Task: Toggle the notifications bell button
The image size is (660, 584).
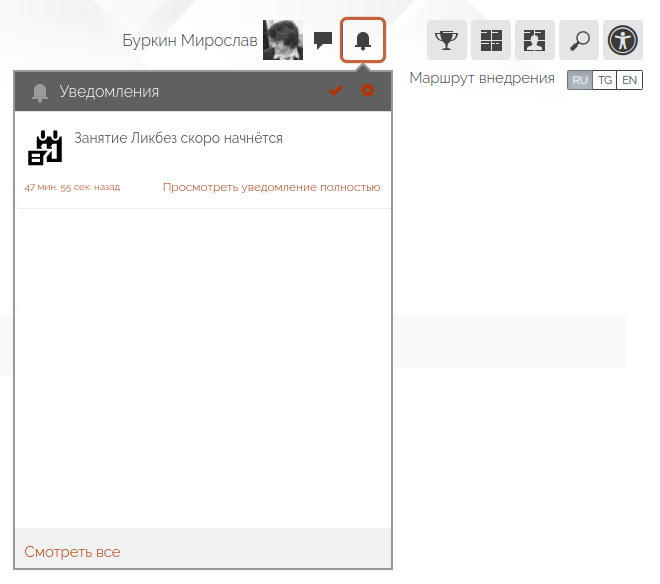Action: click(x=363, y=40)
